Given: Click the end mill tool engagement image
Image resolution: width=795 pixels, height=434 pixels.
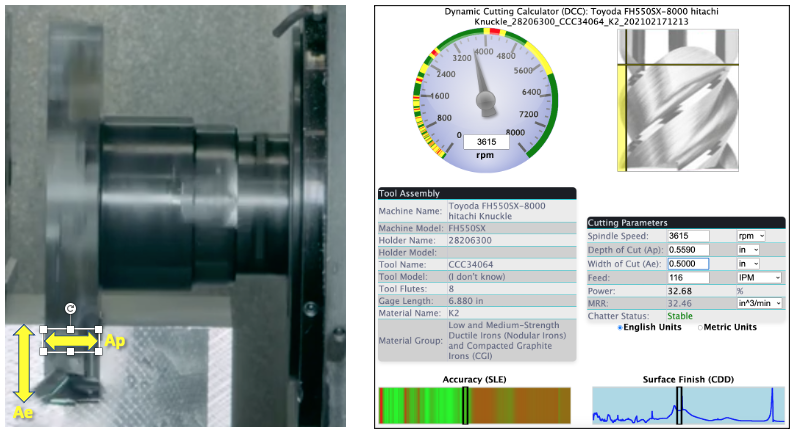Looking at the screenshot, I should [677, 100].
